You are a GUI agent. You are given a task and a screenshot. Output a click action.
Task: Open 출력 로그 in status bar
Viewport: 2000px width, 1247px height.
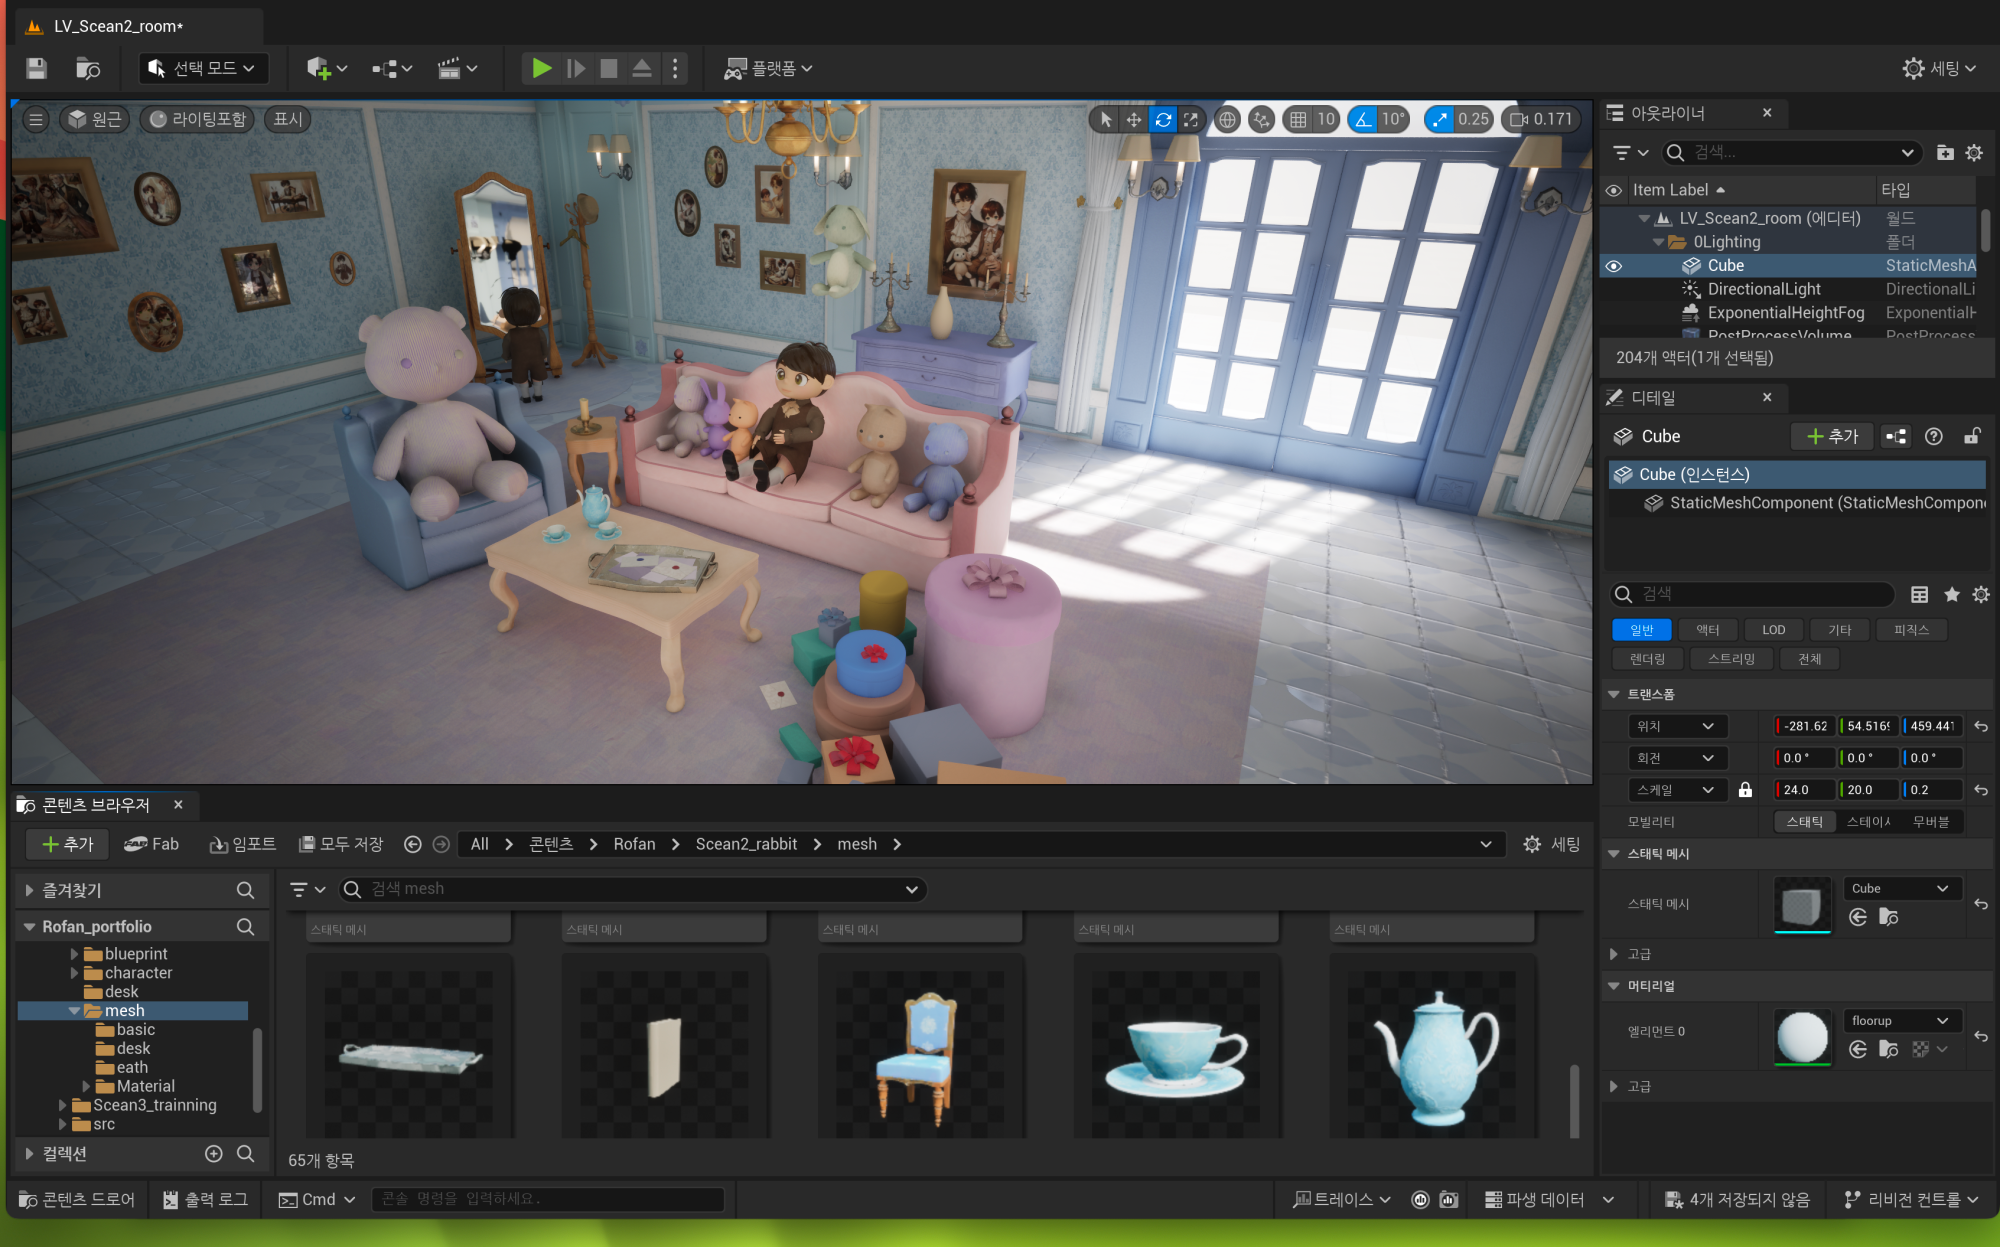click(x=205, y=1199)
